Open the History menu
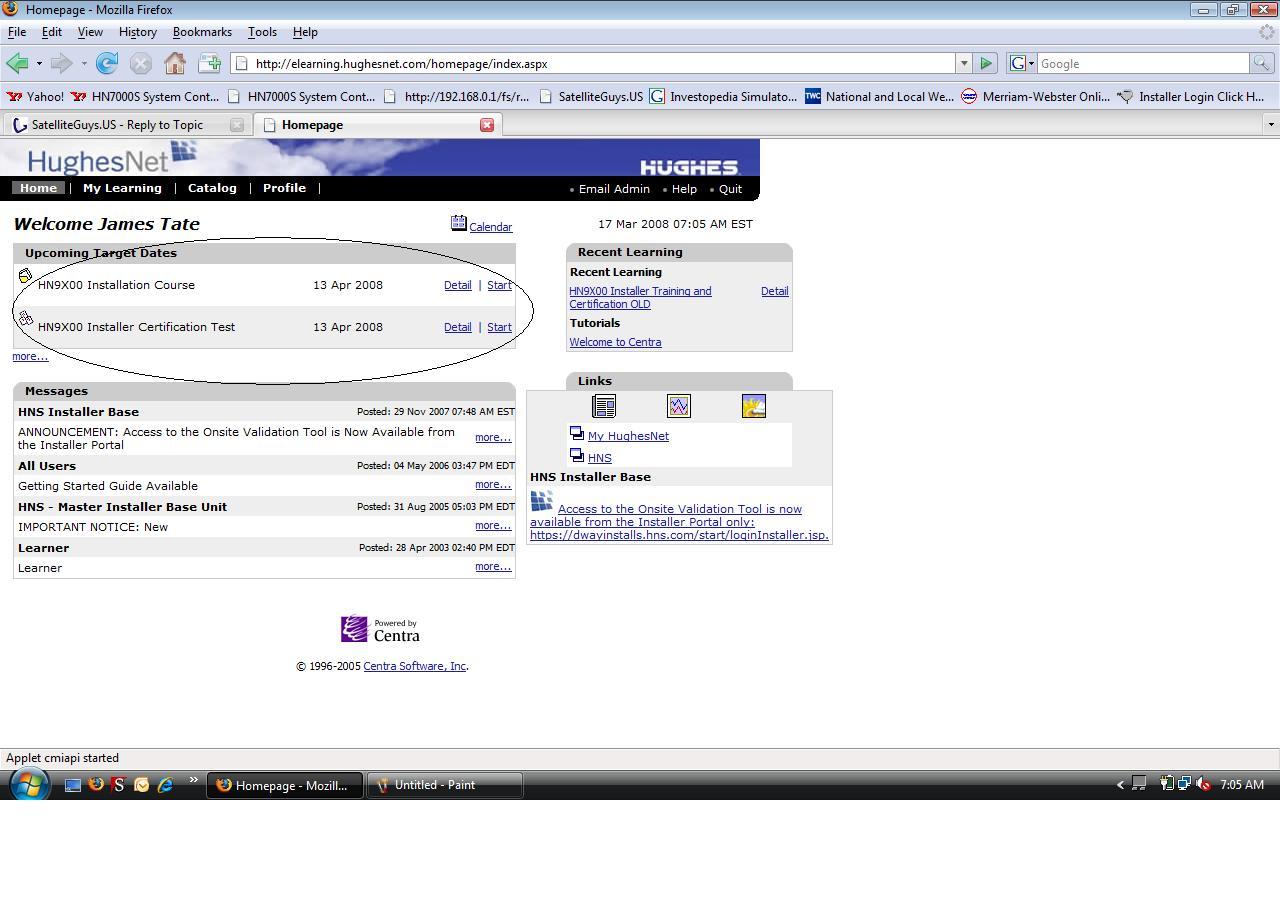This screenshot has width=1280, height=912. (138, 32)
